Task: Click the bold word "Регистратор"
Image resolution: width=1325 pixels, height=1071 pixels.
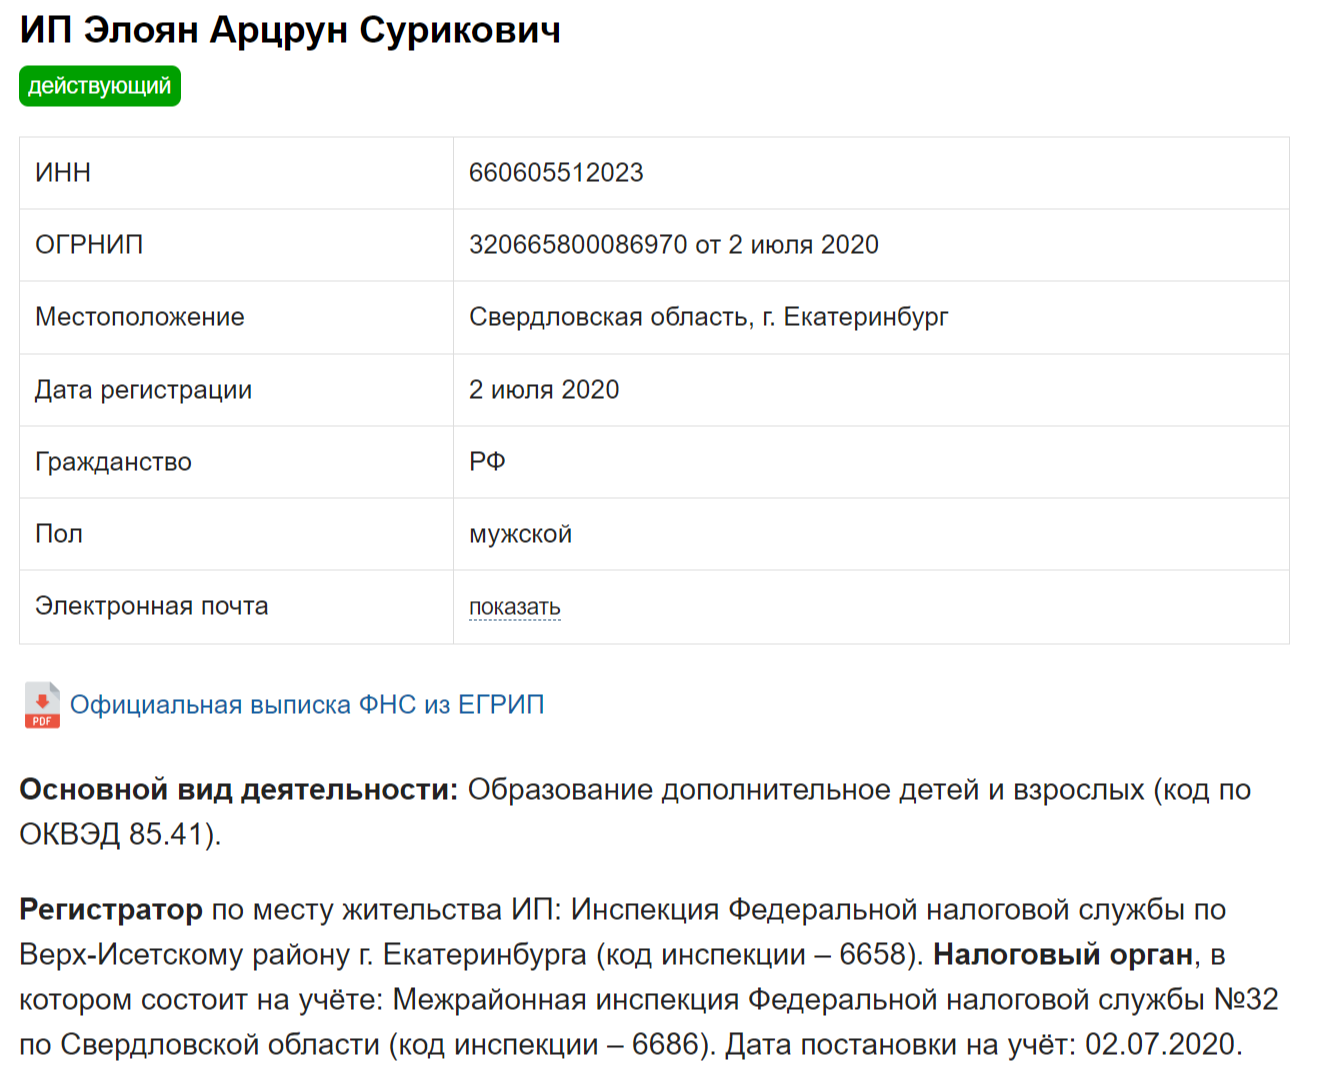Action: (x=111, y=910)
